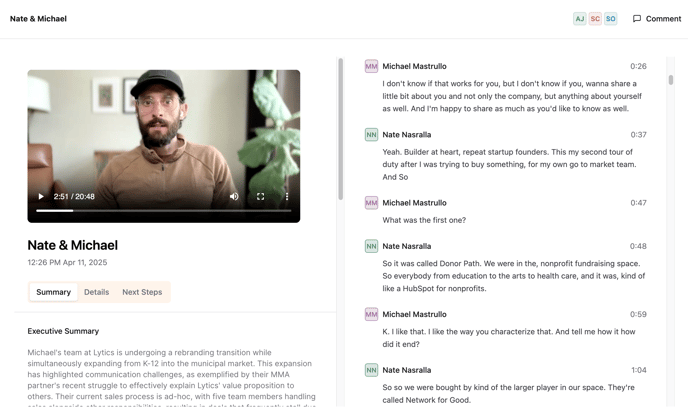The image size is (688, 417).
Task: Switch to the Details tab
Action: coord(97,292)
